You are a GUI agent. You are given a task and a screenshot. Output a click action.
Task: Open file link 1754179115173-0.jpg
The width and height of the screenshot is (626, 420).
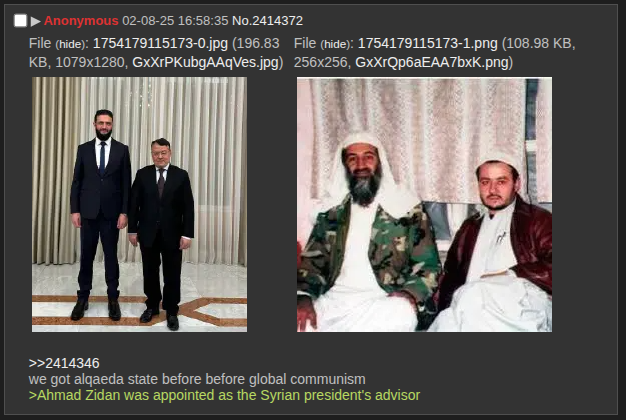click(x=160, y=43)
